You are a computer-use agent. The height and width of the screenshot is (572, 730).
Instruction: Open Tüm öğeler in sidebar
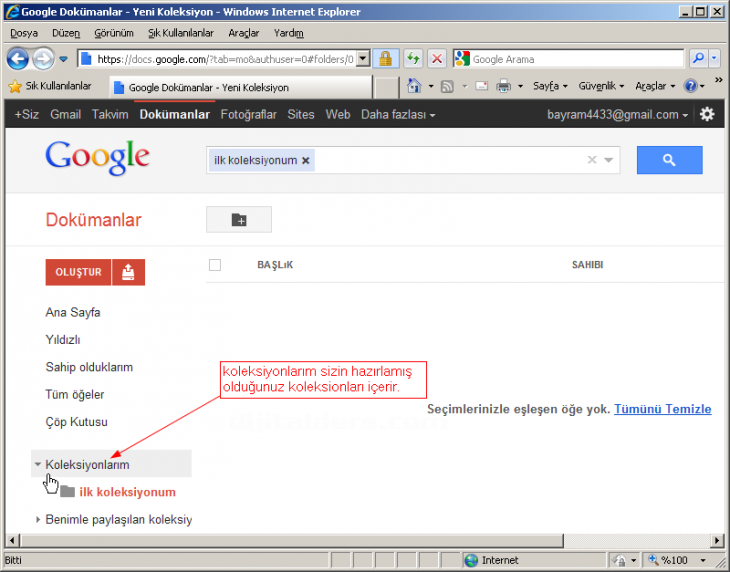(x=74, y=395)
